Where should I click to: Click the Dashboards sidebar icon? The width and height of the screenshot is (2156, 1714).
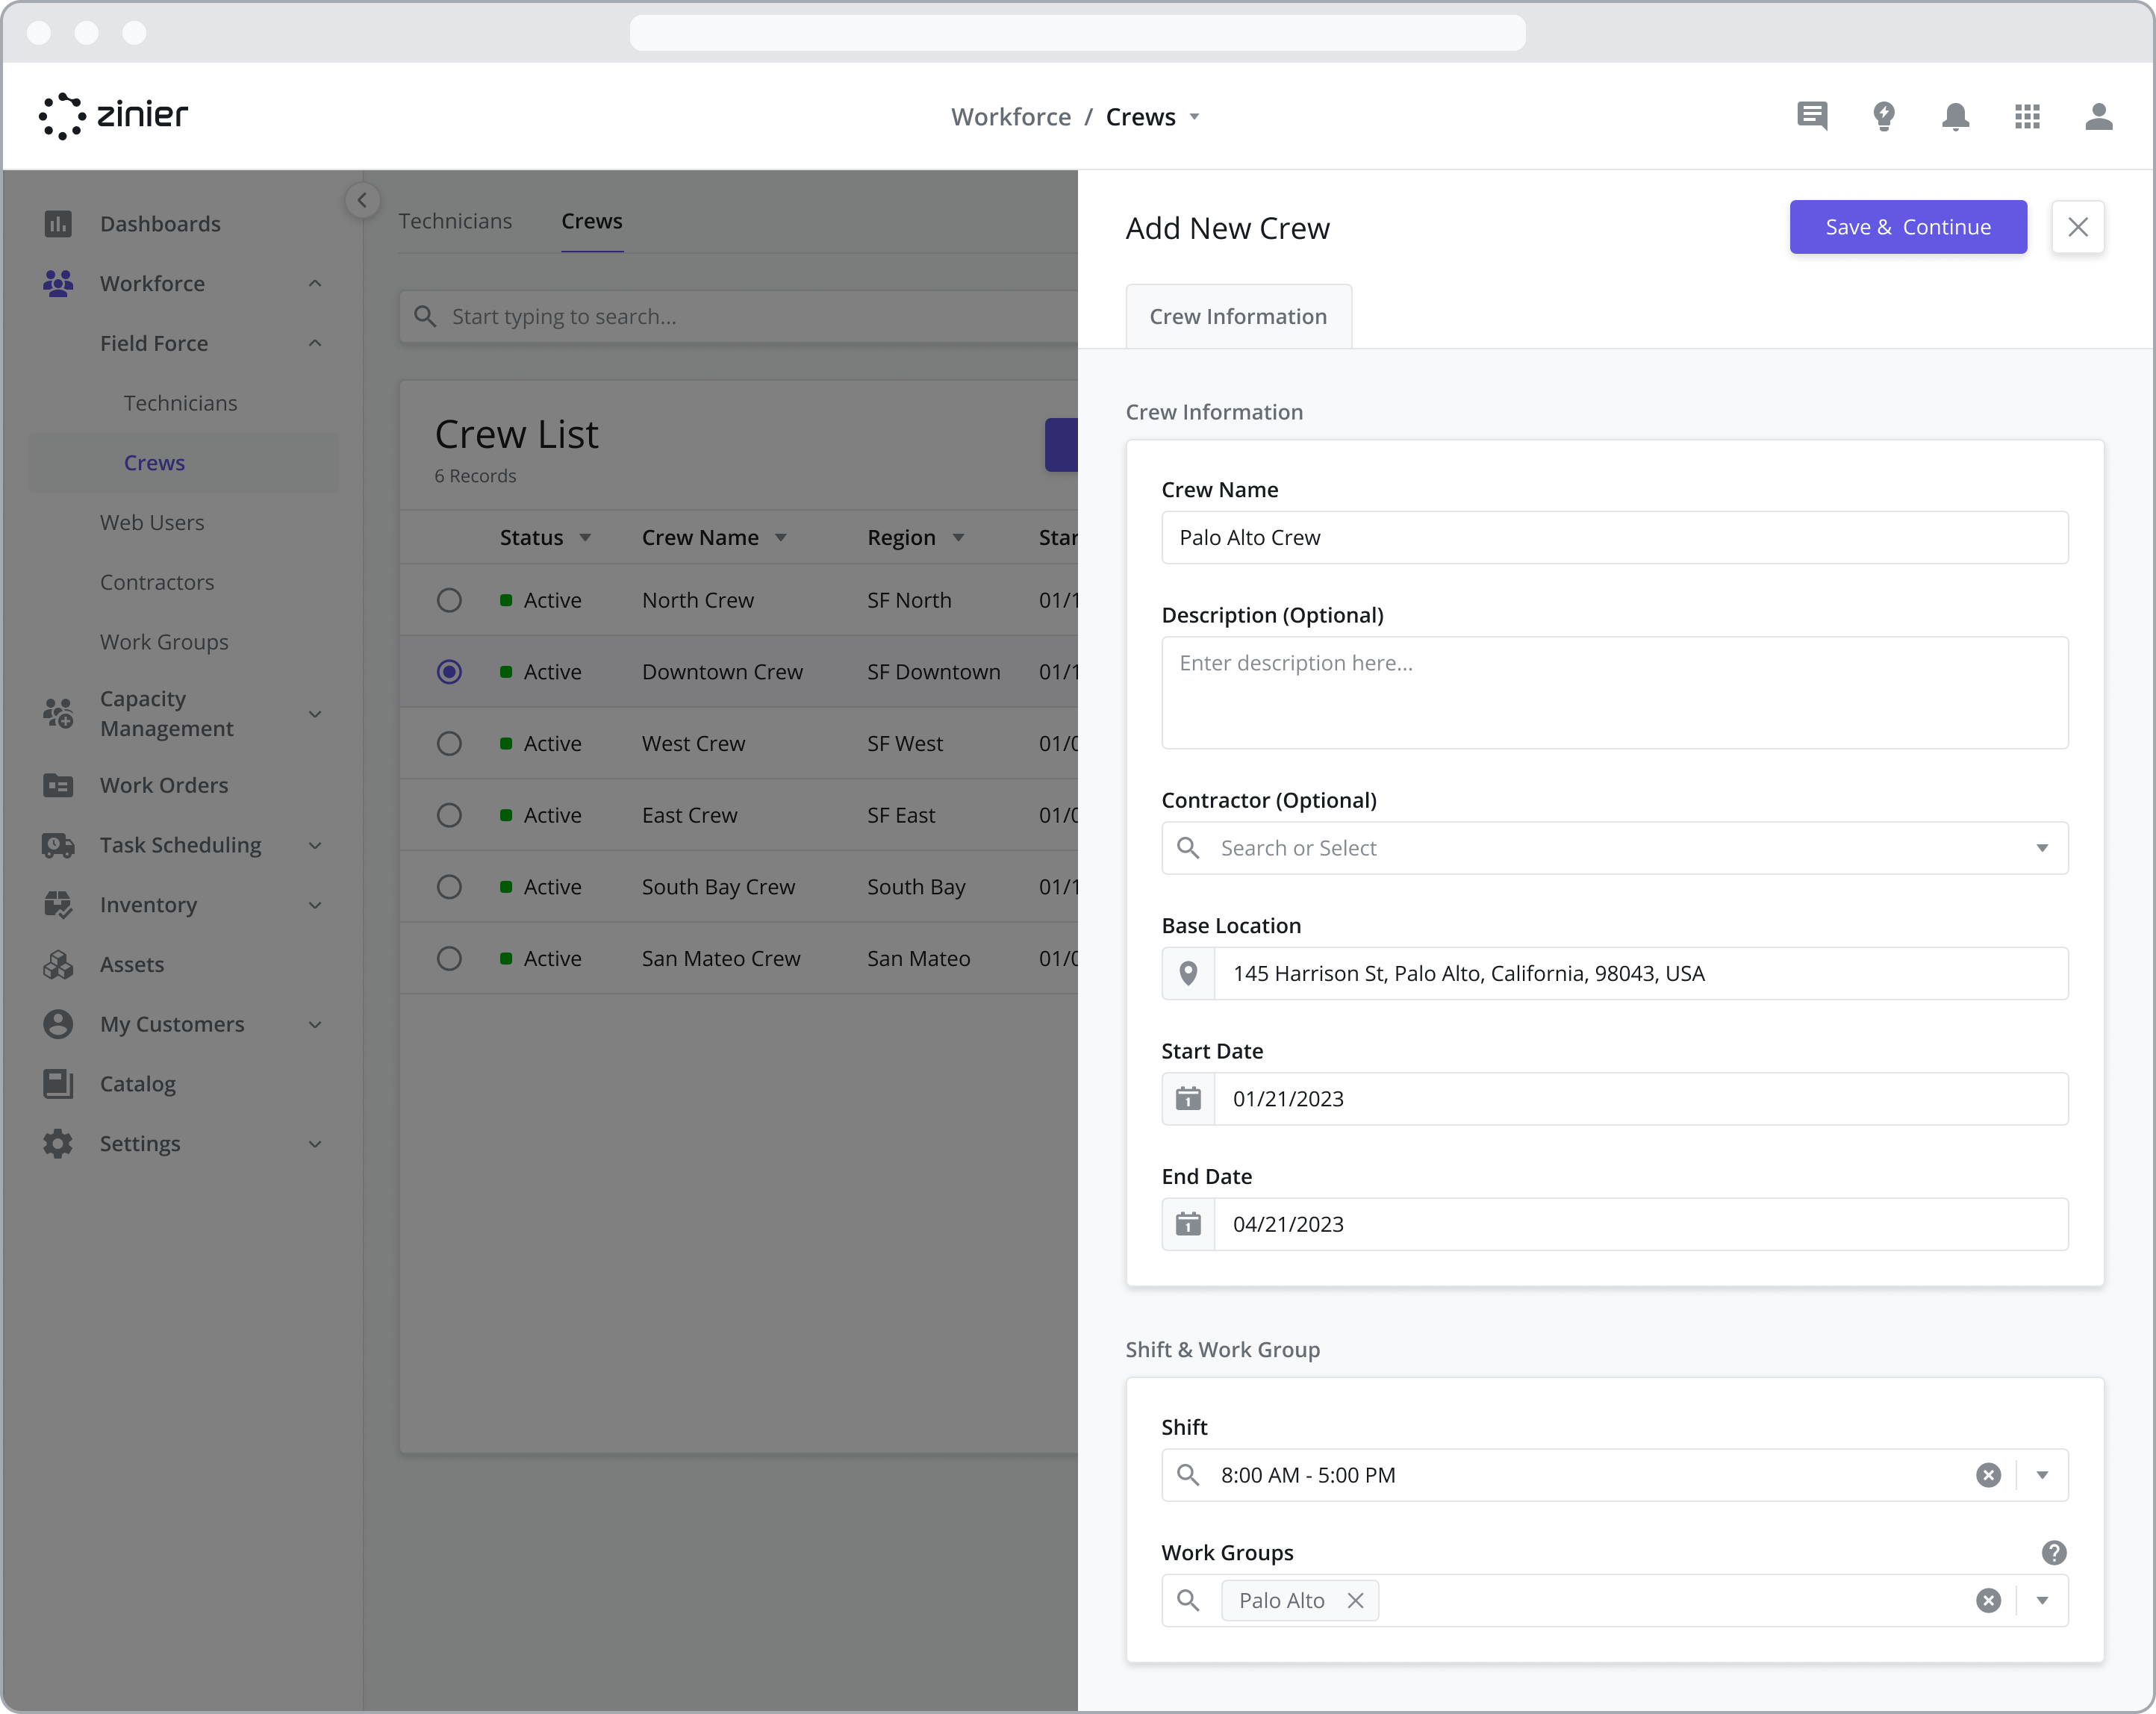coord(58,223)
